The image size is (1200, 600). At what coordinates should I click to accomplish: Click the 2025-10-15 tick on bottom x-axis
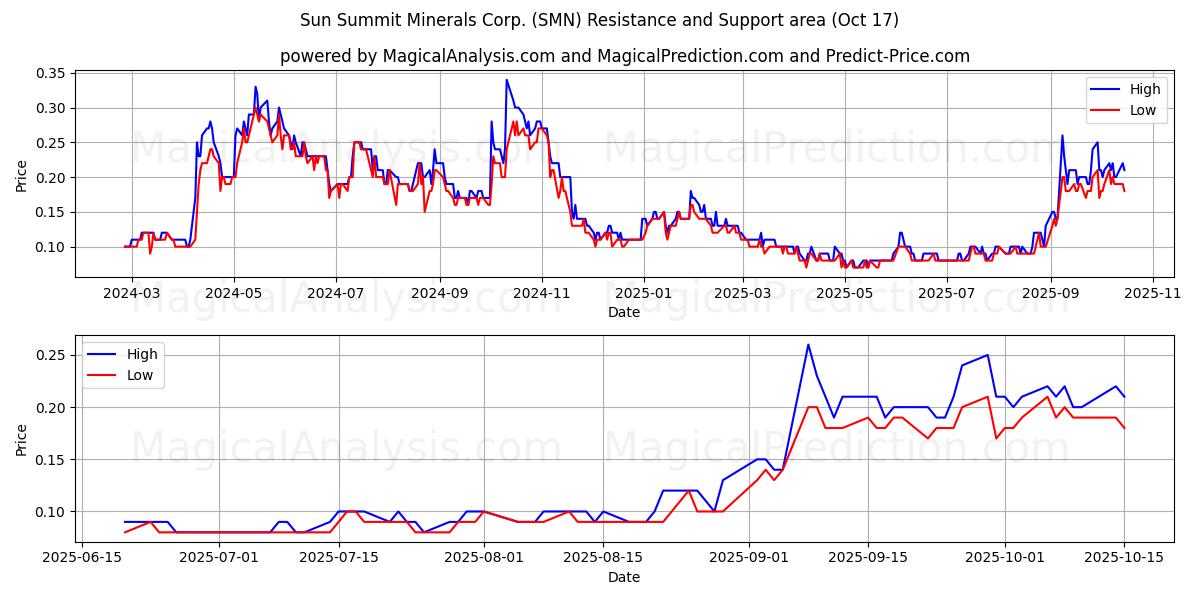pyautogui.click(x=1124, y=559)
